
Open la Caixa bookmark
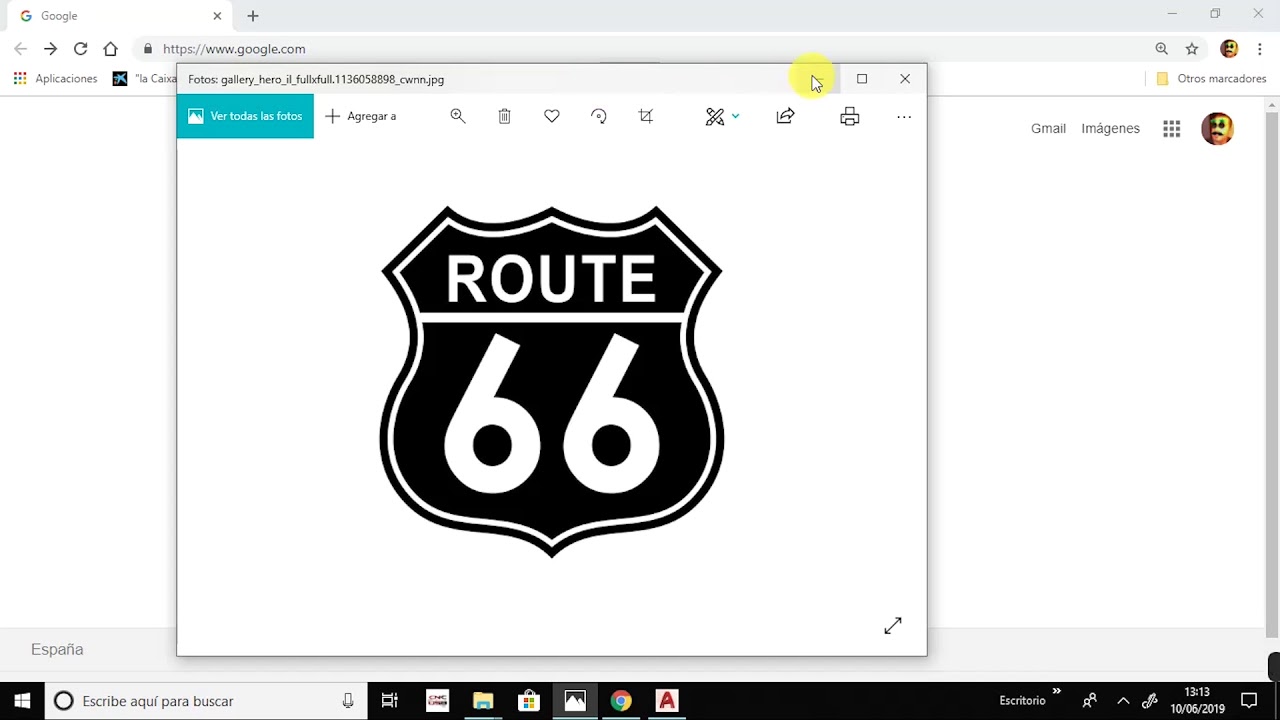pyautogui.click(x=145, y=79)
